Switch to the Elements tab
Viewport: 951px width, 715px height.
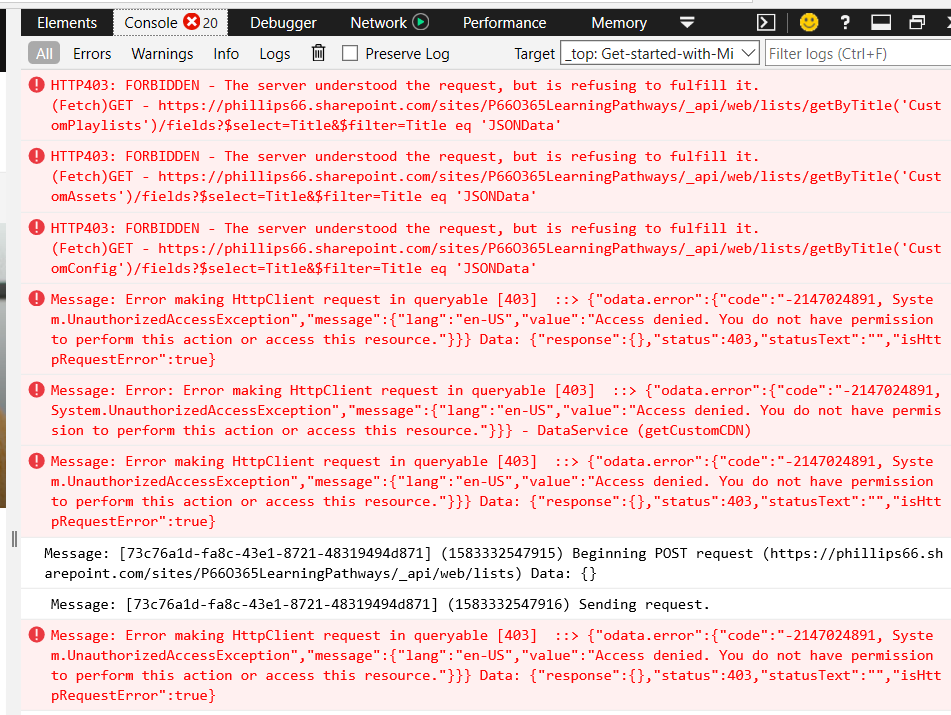pos(66,21)
